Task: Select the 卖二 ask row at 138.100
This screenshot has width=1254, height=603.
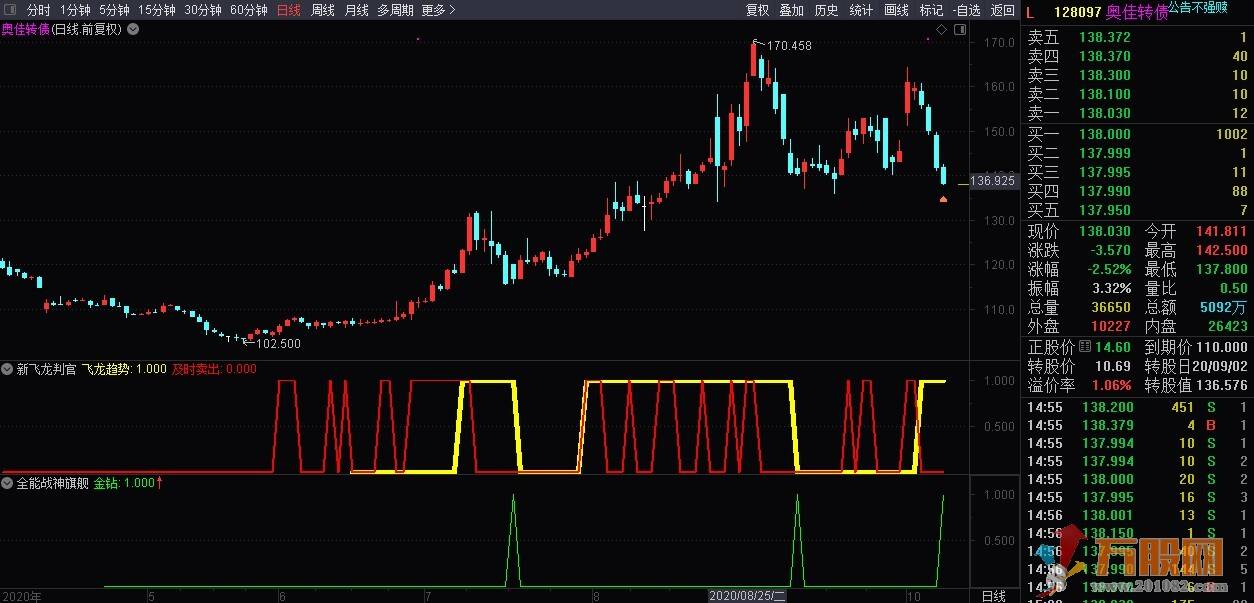Action: 1138,94
